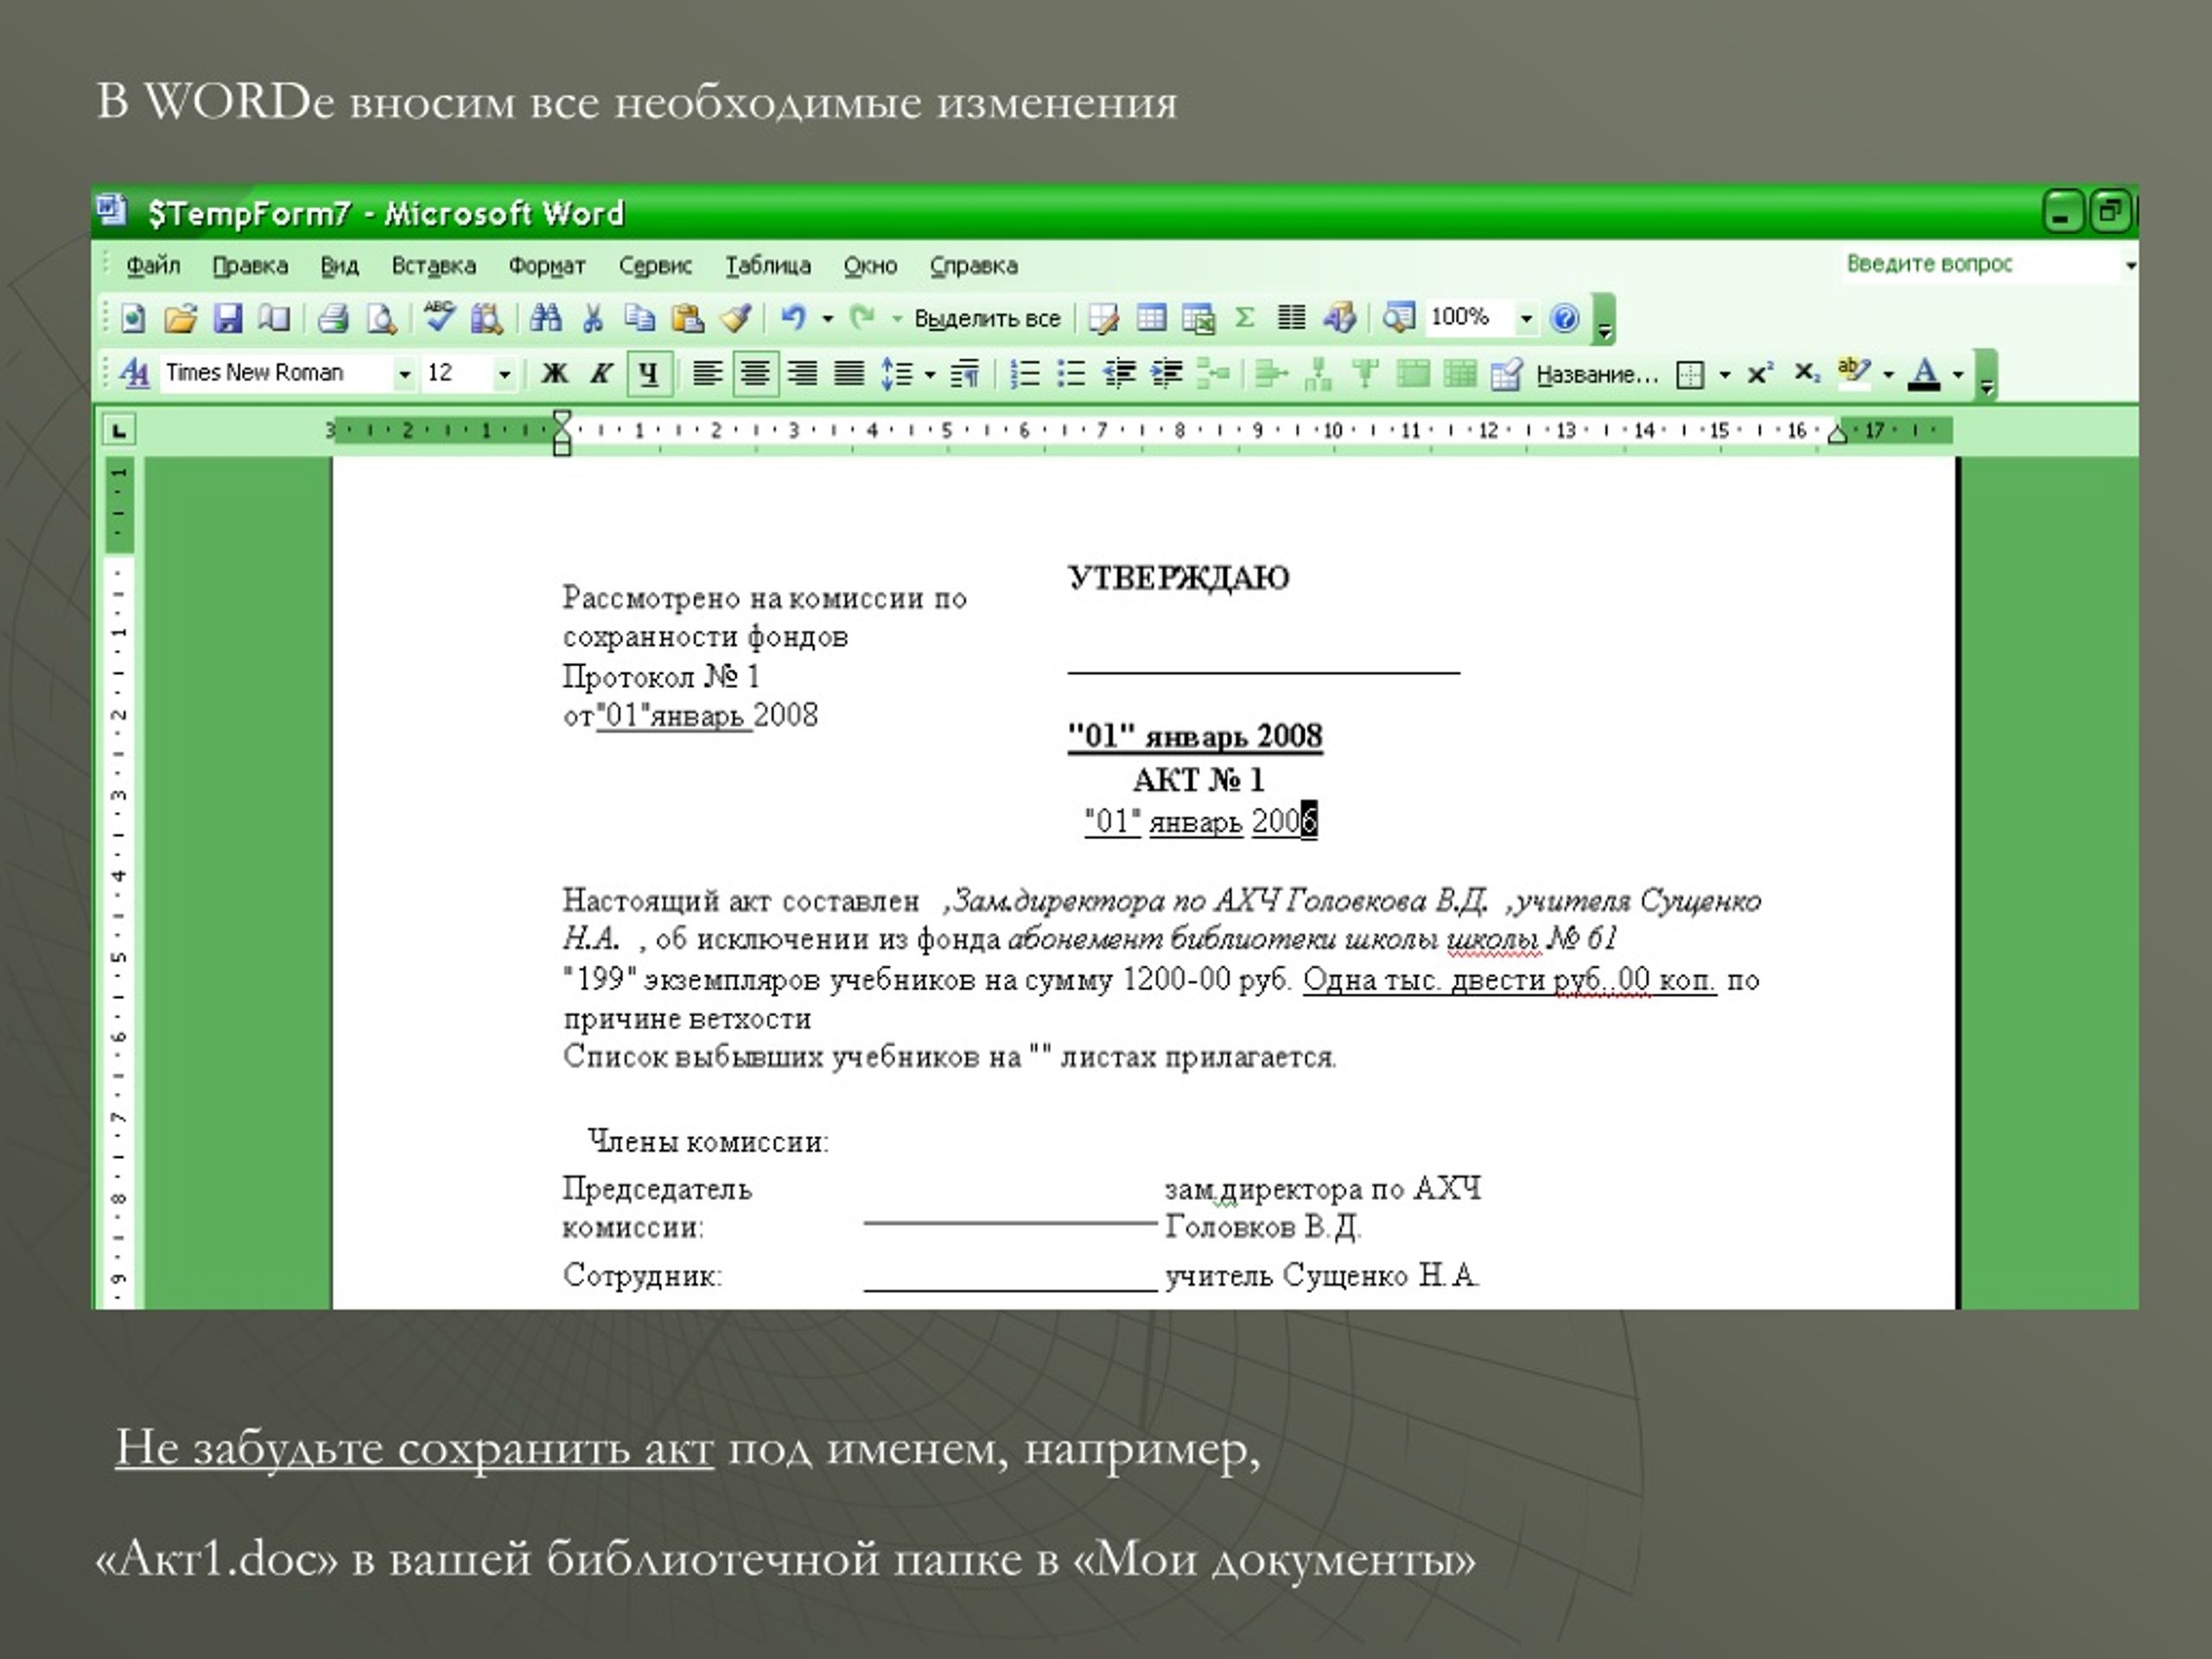Open the Вставка menu

pos(433,266)
